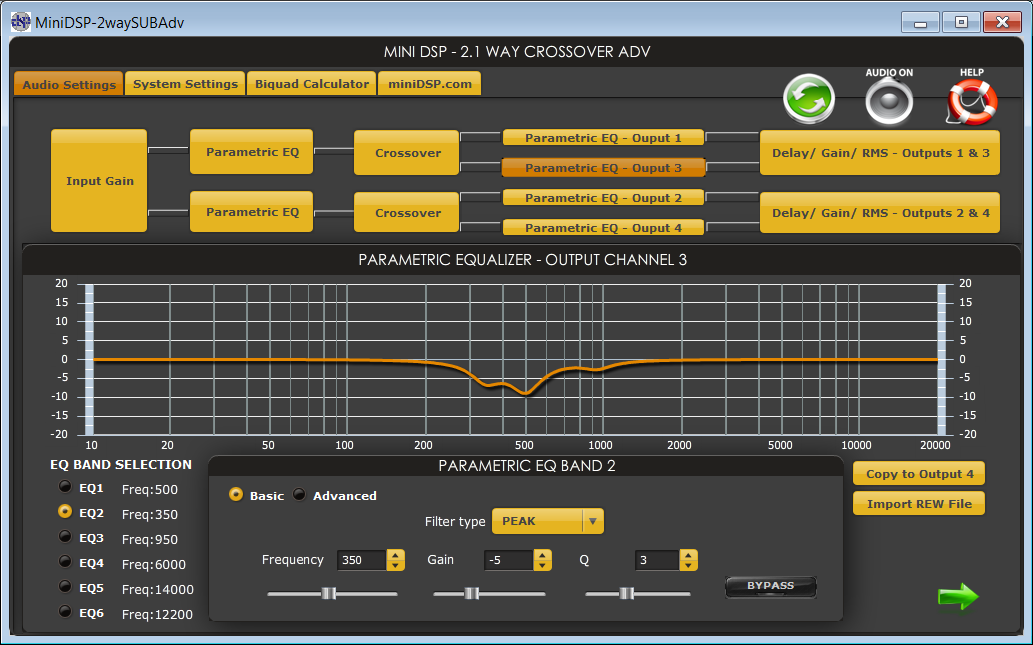Select Parametric EQ - Ouput 1
Screen dimensions: 1033x645
point(603,138)
